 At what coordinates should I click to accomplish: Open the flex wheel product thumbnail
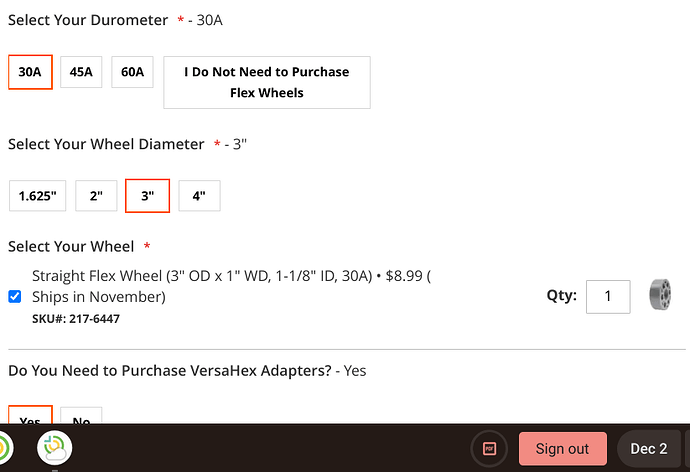click(660, 295)
